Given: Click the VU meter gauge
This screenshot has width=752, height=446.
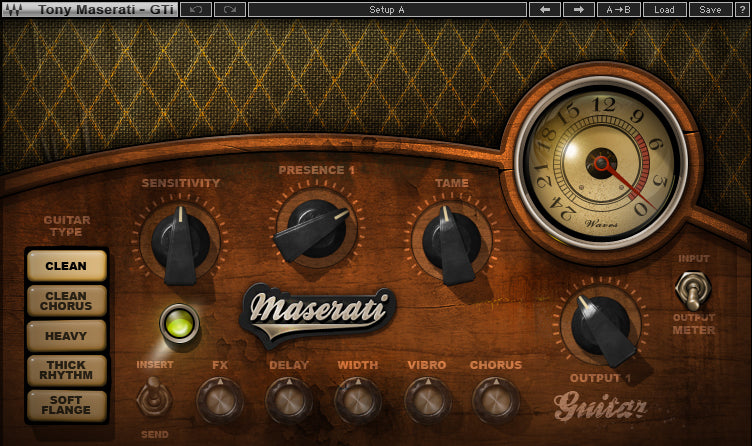Looking at the screenshot, I should [601, 161].
